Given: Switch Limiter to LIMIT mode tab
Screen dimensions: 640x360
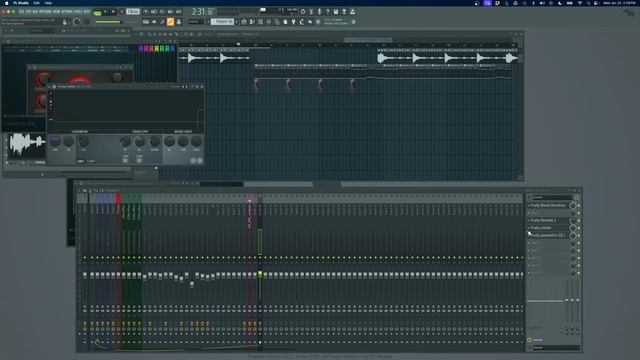Looking at the screenshot, I should [80, 161].
